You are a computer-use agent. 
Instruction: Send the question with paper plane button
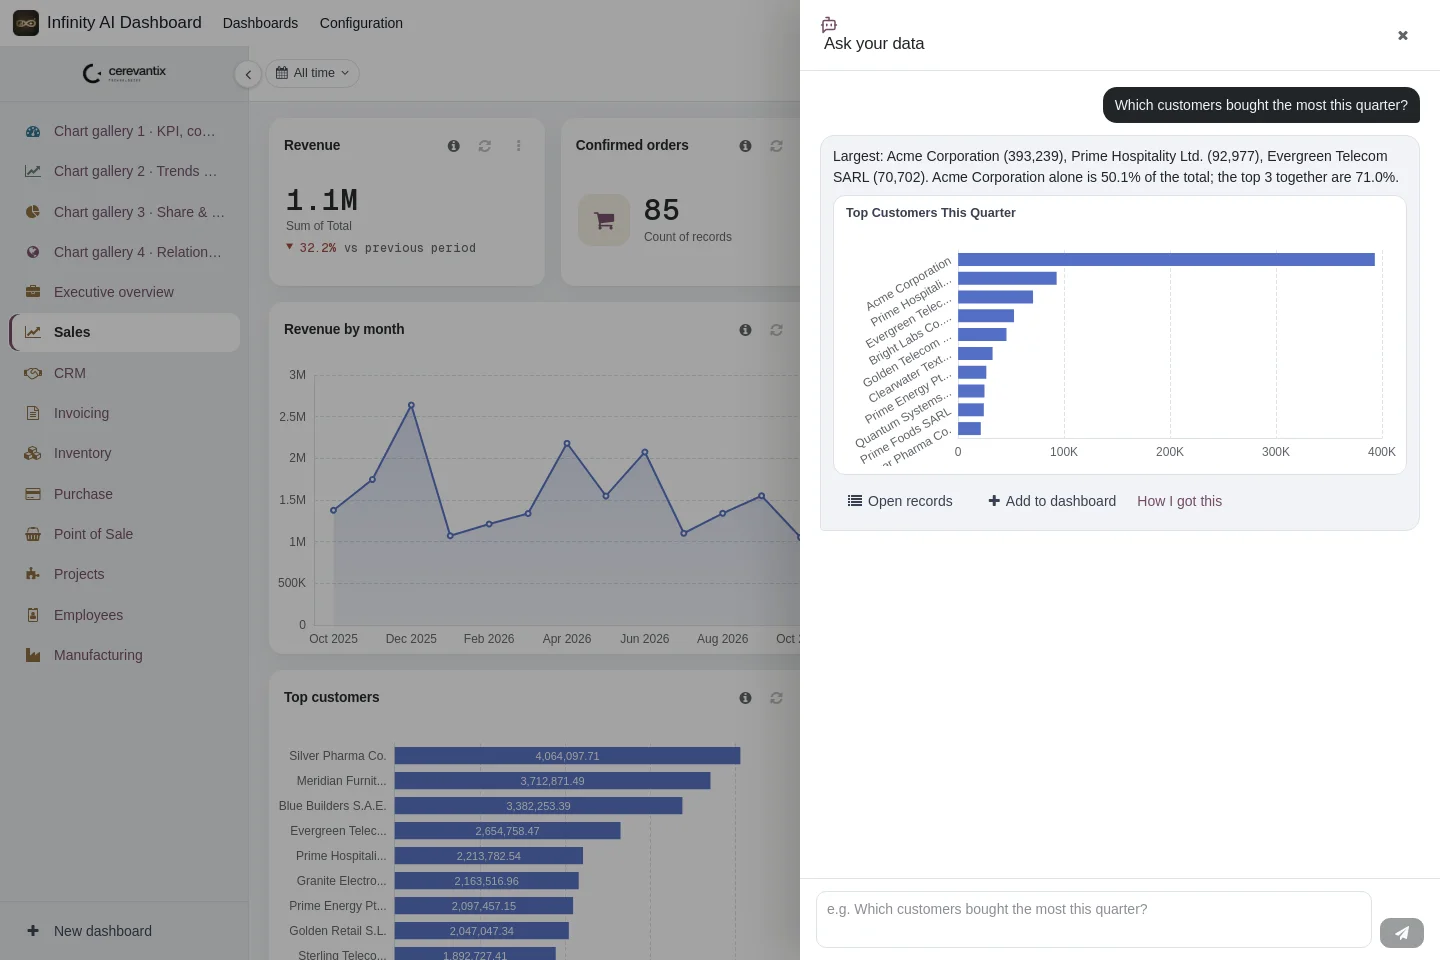[x=1402, y=933]
